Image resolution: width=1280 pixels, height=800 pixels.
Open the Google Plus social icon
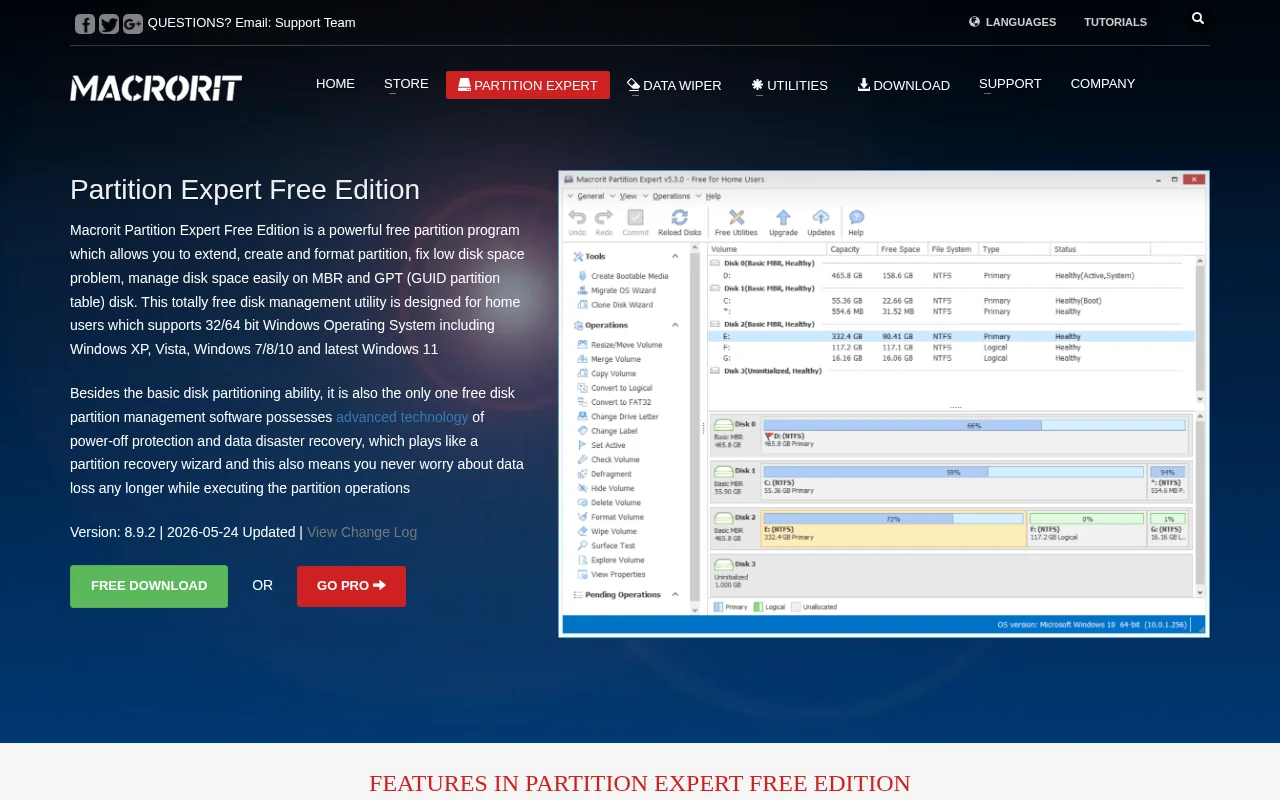click(133, 23)
